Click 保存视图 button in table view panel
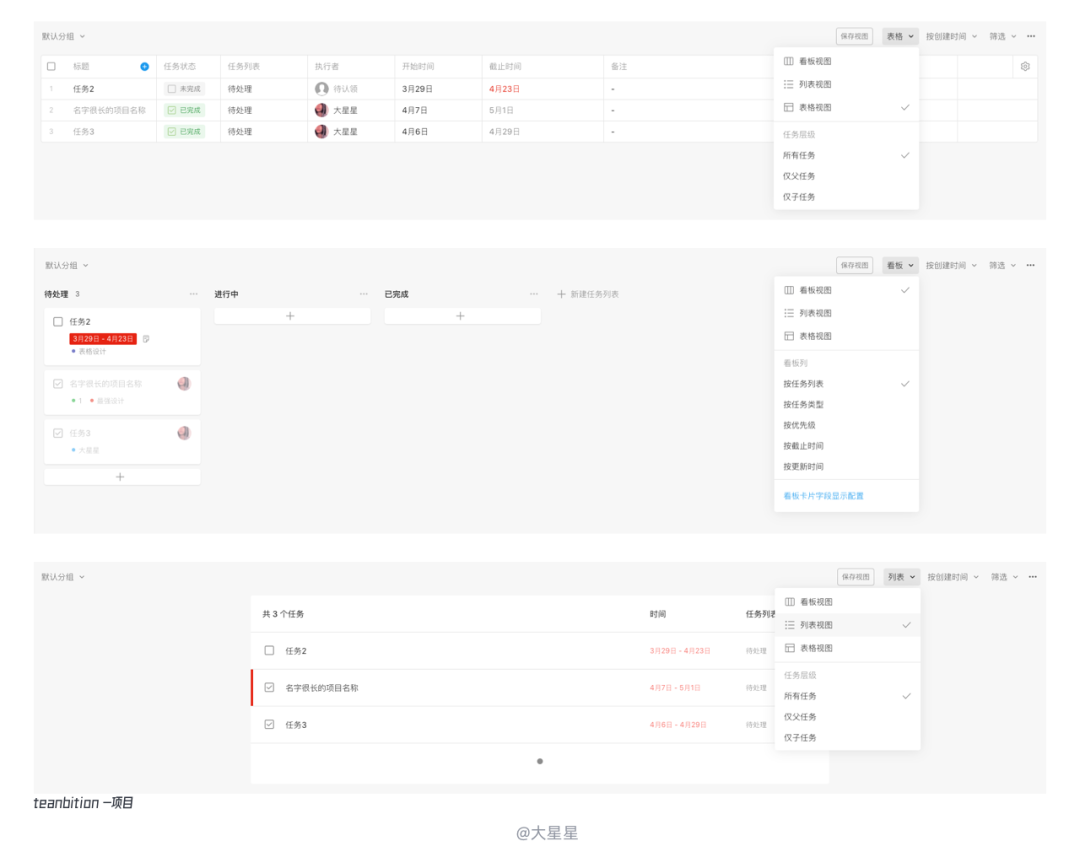 coord(854,37)
